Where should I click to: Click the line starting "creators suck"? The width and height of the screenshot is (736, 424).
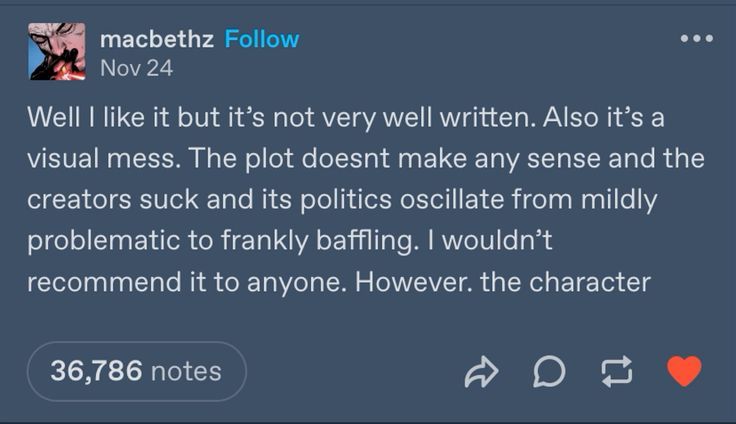click(342, 200)
